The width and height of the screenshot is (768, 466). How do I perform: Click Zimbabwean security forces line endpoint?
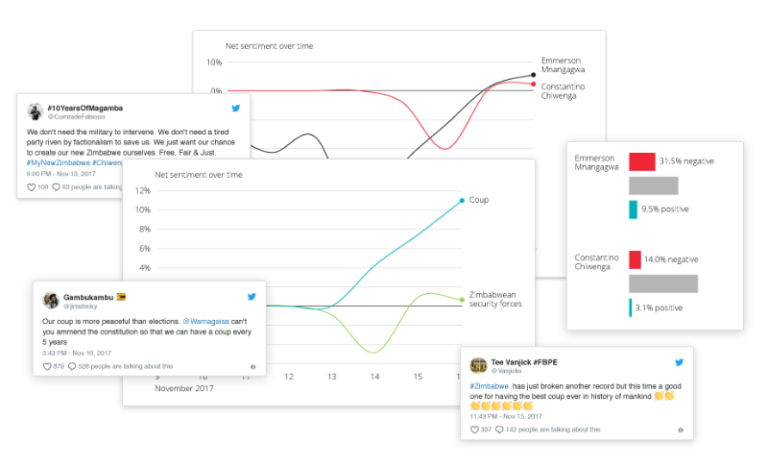[461, 297]
